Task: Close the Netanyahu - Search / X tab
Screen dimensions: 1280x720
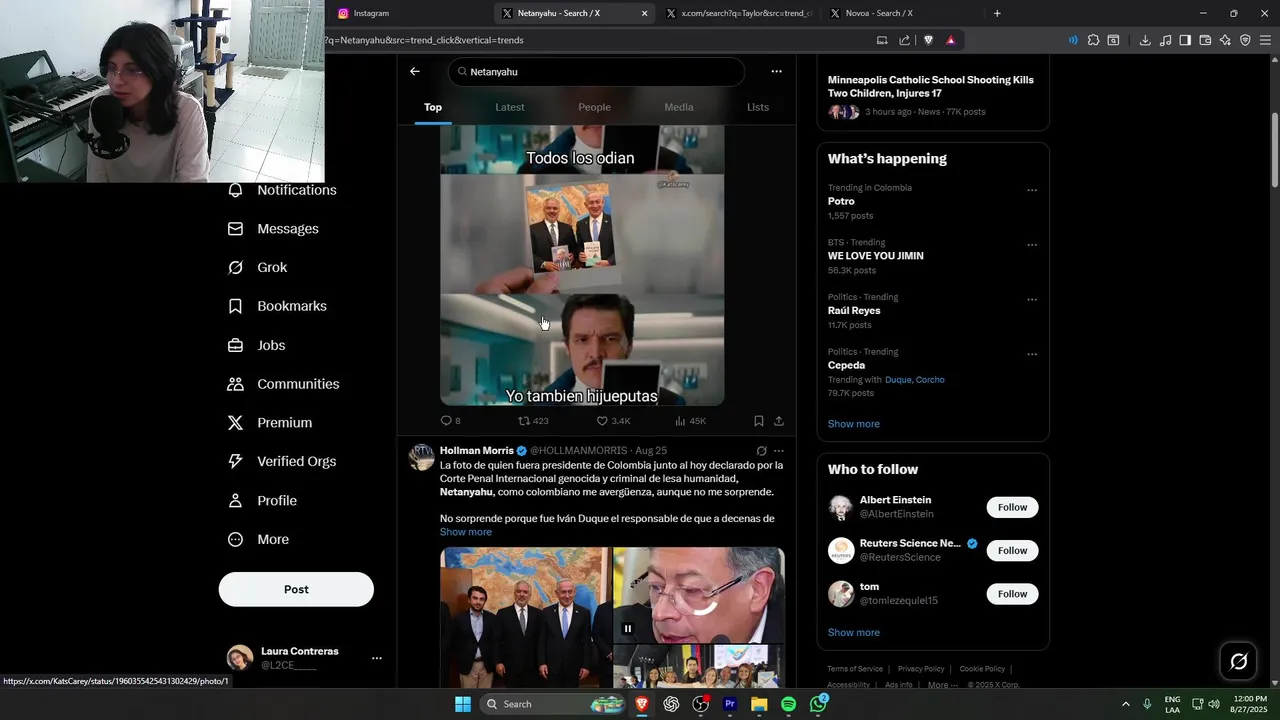Action: coord(644,13)
